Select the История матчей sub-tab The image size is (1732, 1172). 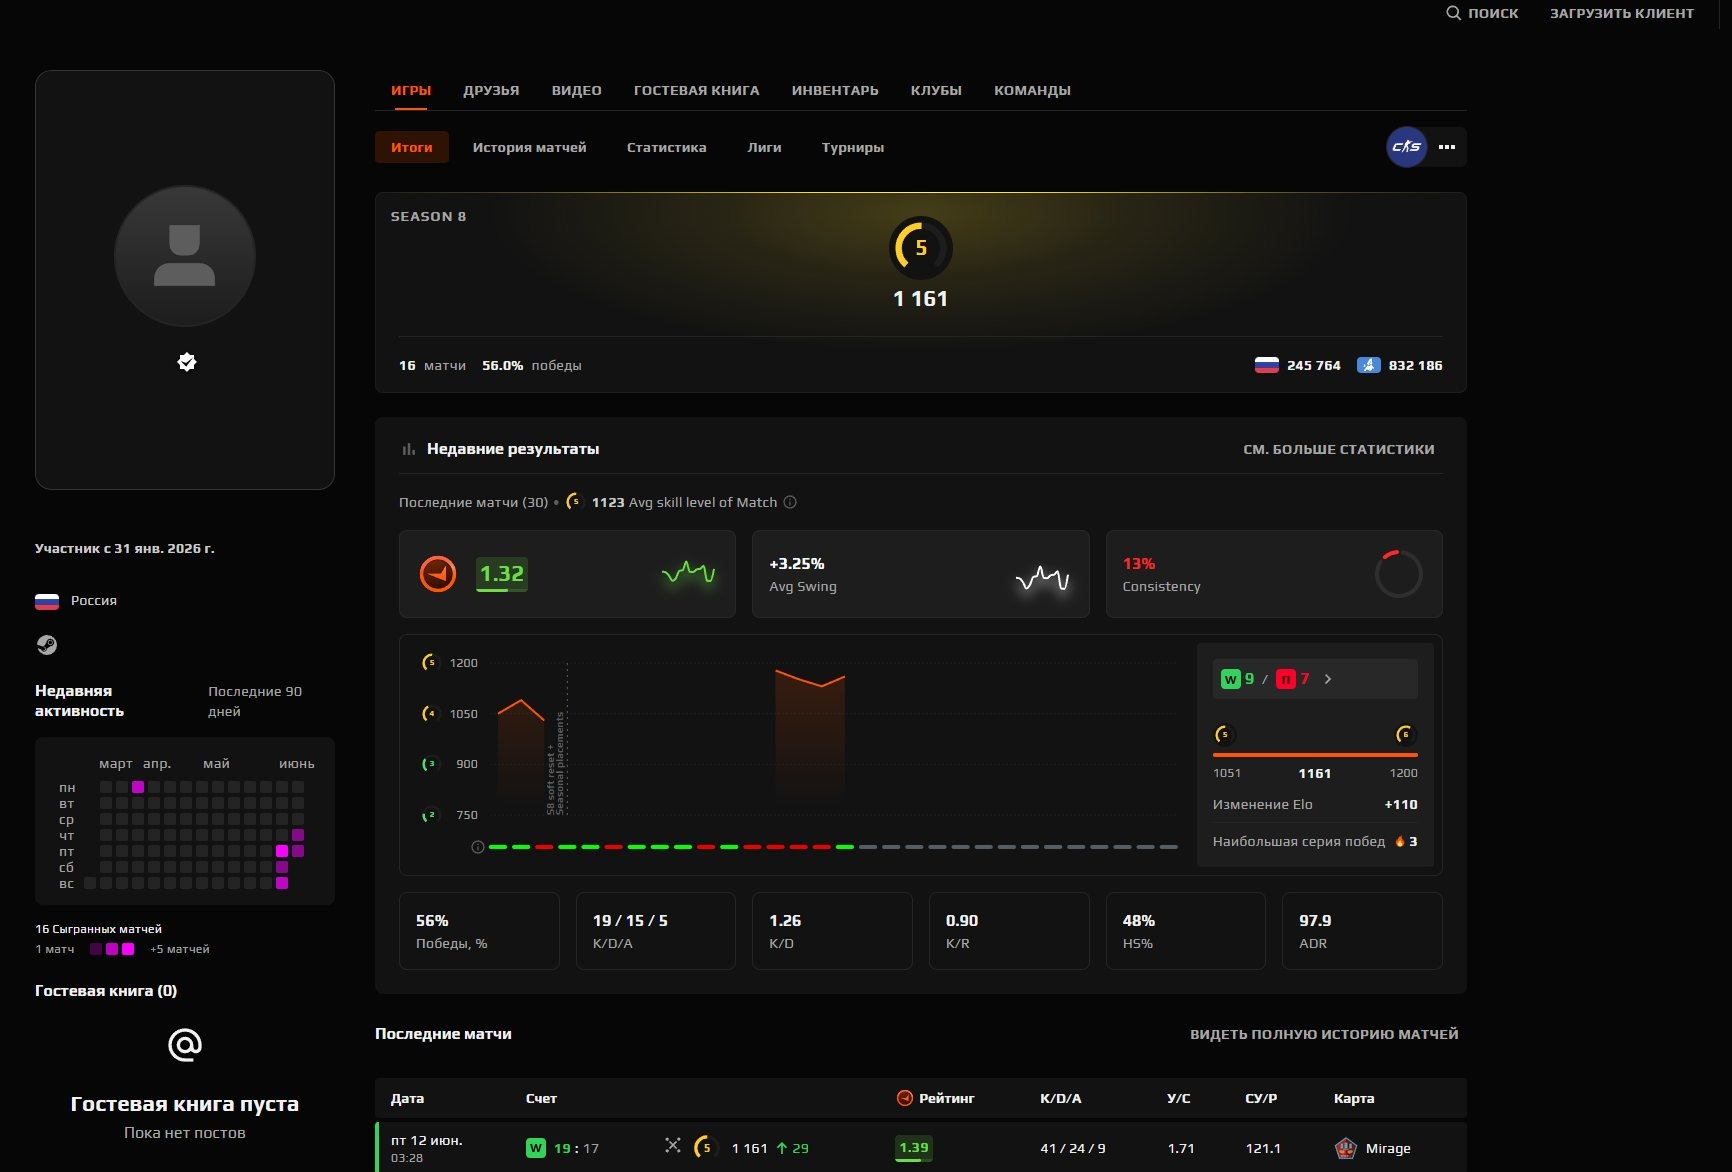530,147
